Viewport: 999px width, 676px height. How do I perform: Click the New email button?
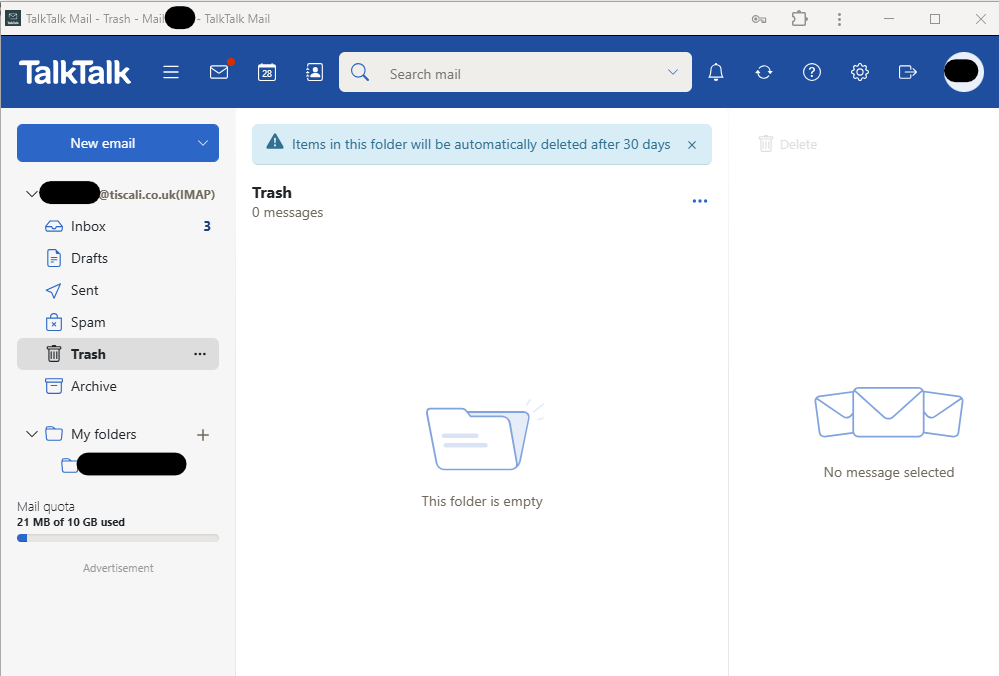point(102,143)
